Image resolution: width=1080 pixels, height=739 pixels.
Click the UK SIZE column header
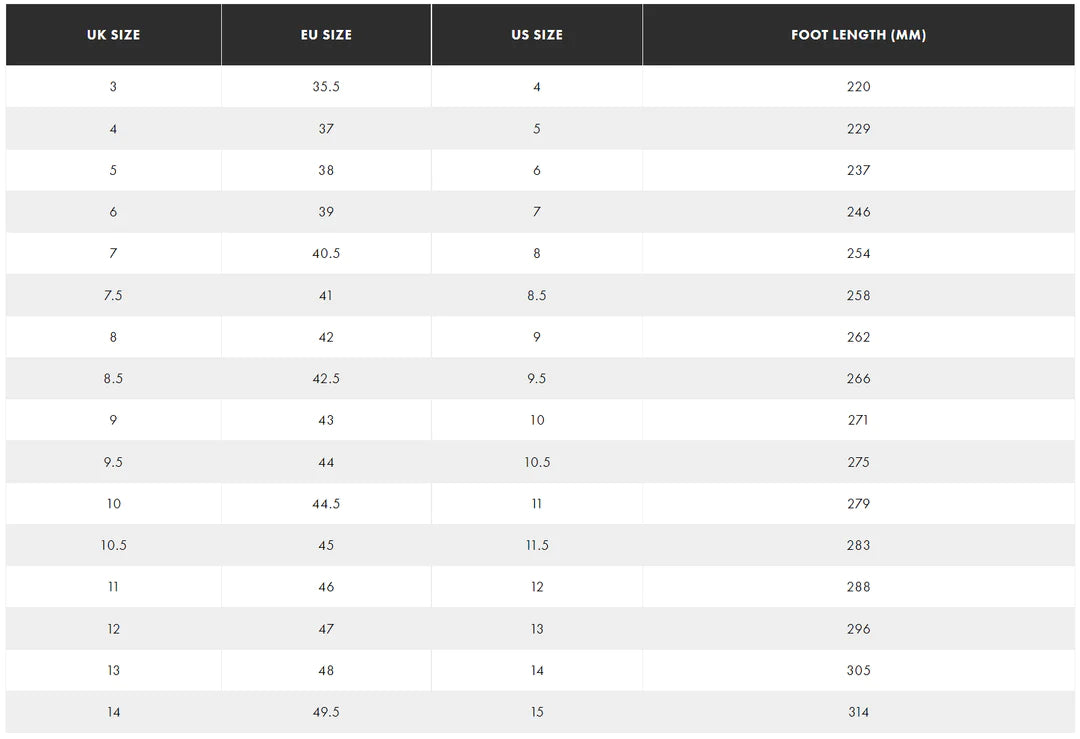pyautogui.click(x=113, y=35)
